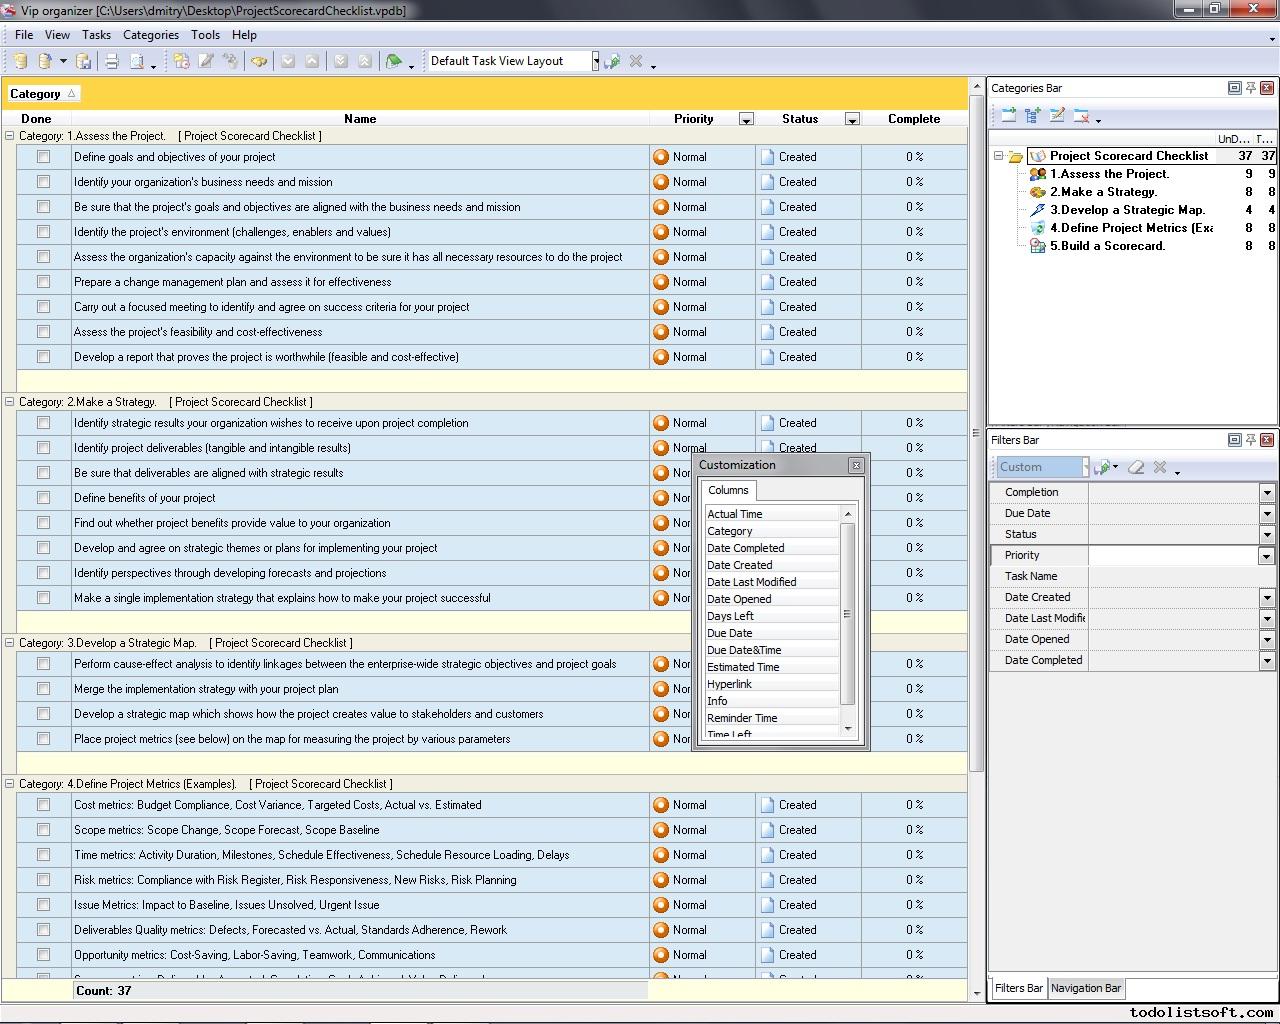Switch to the Navigation Bar tab

point(1085,988)
